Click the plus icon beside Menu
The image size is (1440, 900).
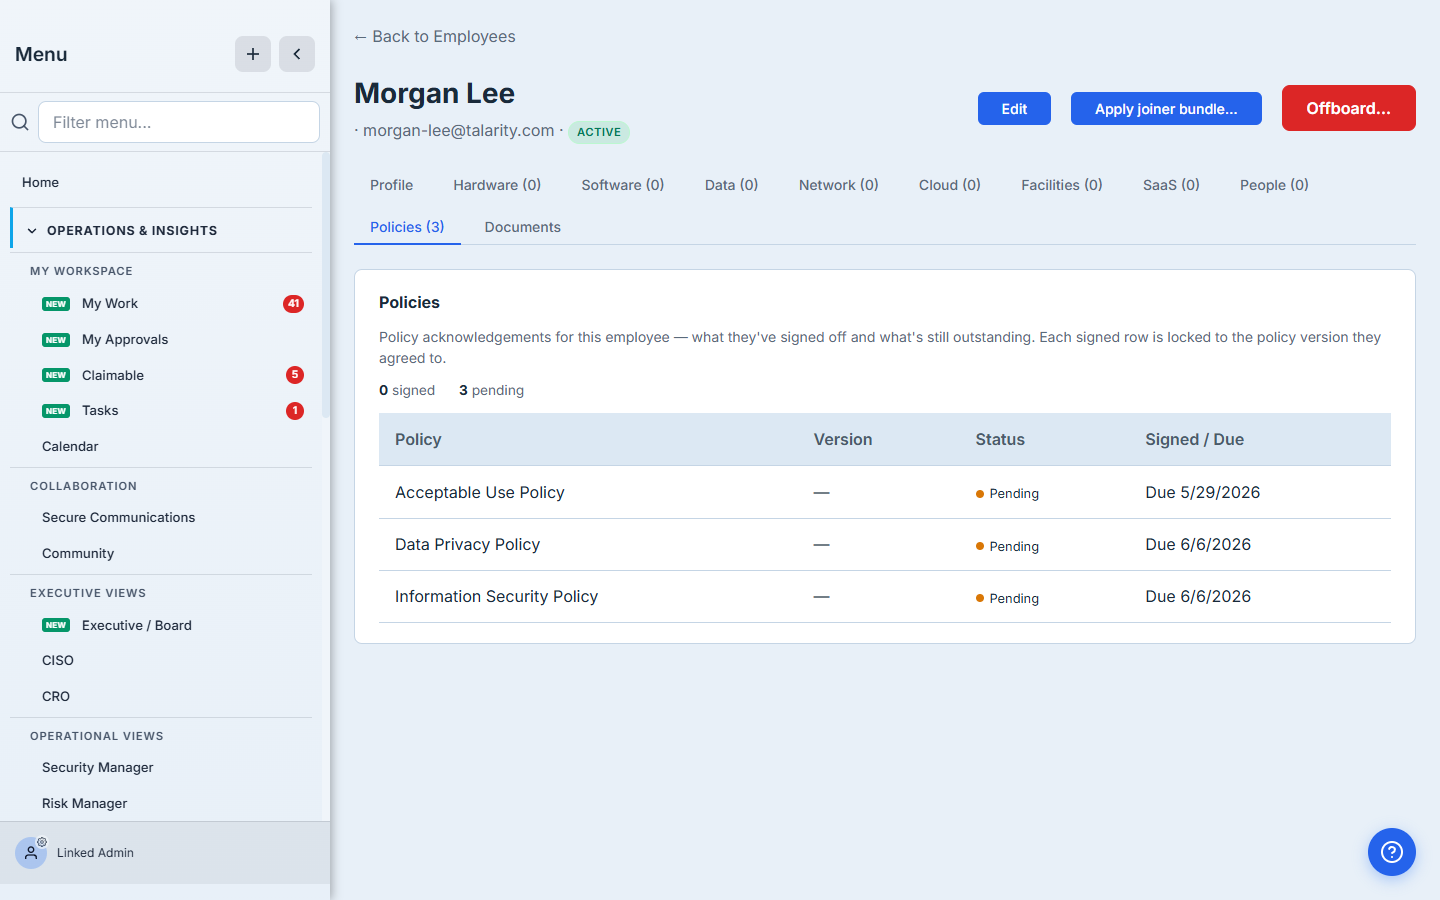click(253, 54)
